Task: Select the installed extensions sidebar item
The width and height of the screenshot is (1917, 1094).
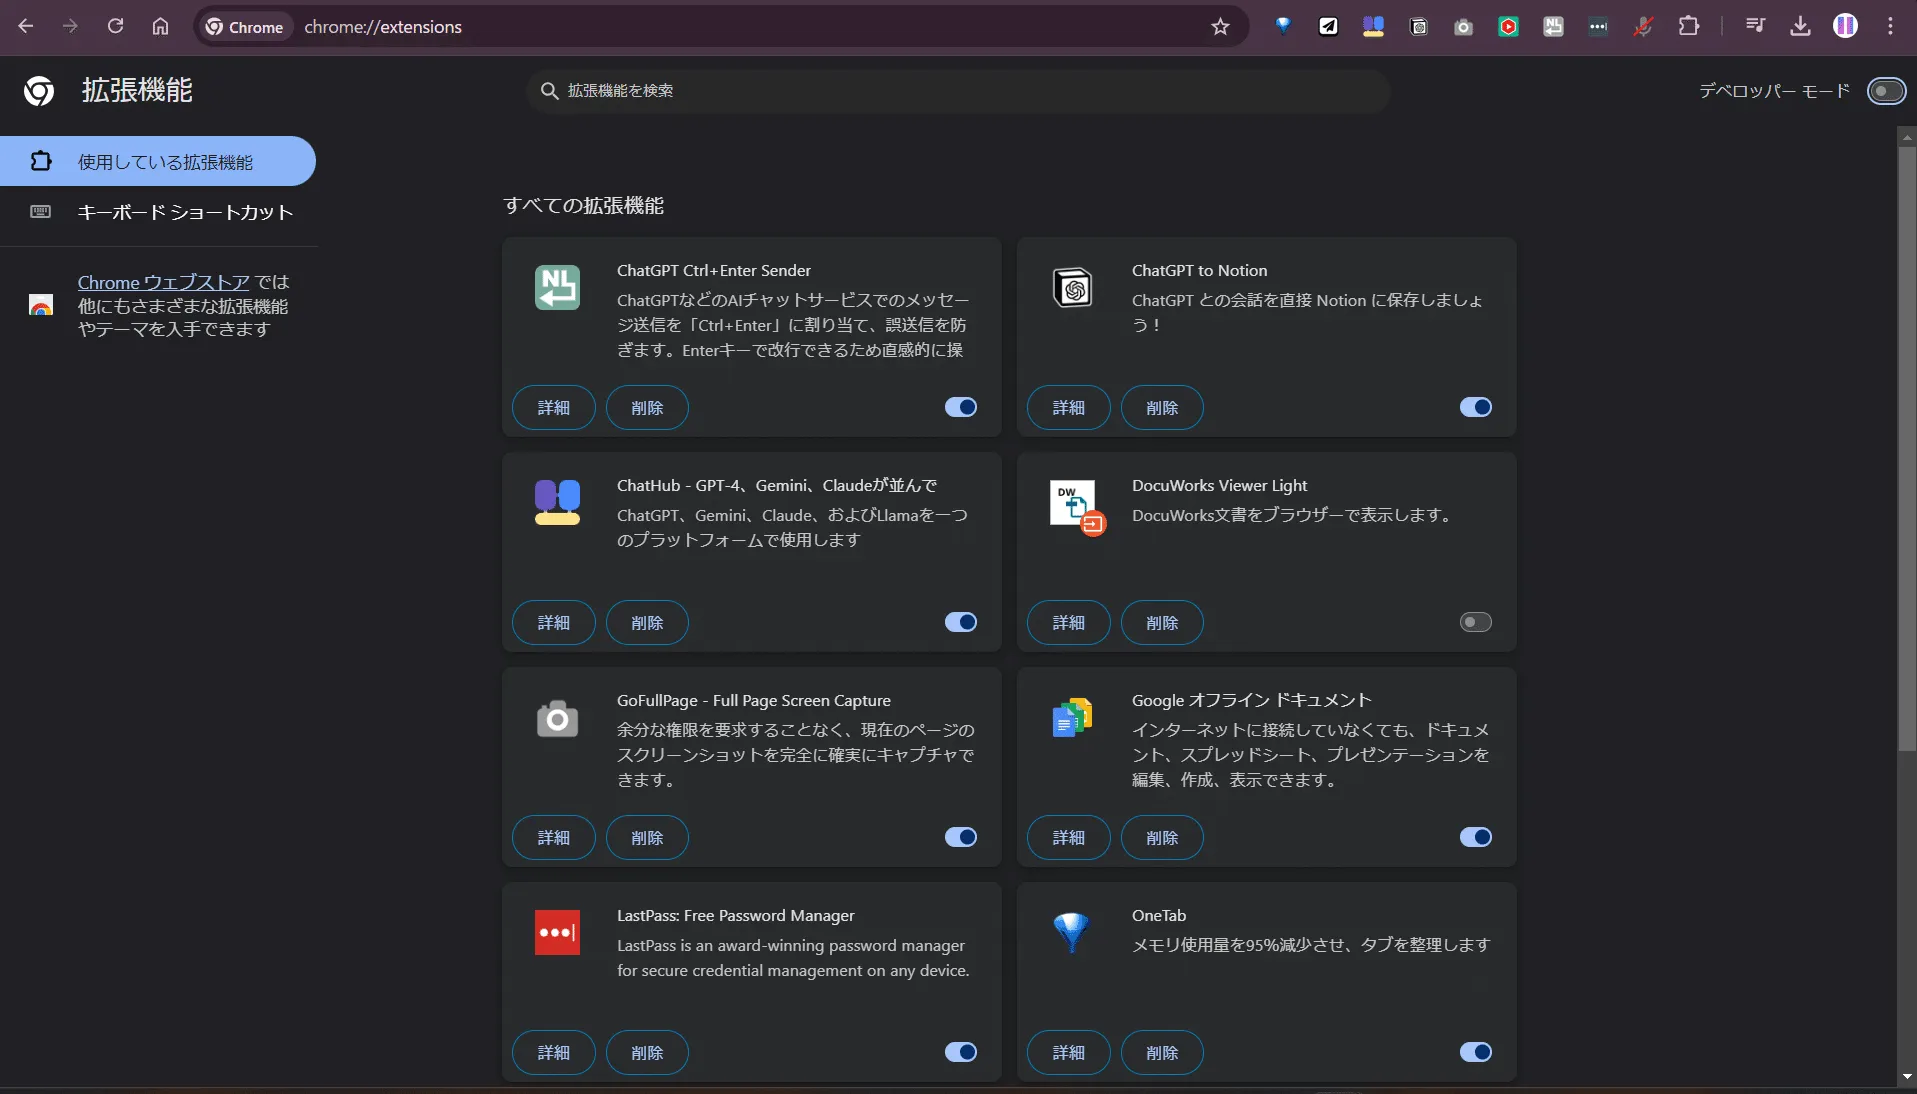Action: pos(165,162)
